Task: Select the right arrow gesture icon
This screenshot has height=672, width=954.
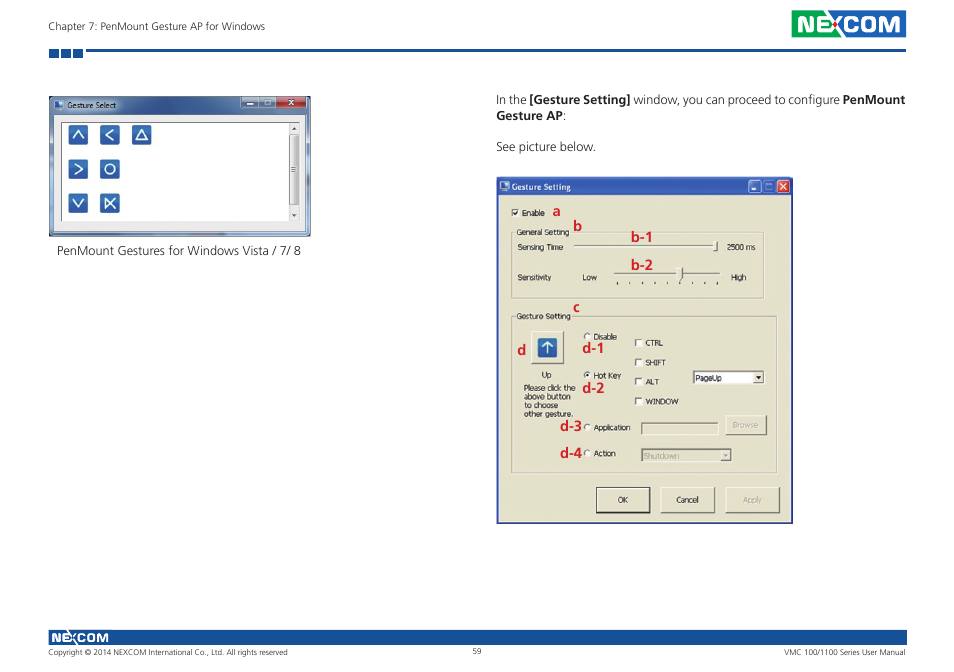Action: tap(78, 169)
